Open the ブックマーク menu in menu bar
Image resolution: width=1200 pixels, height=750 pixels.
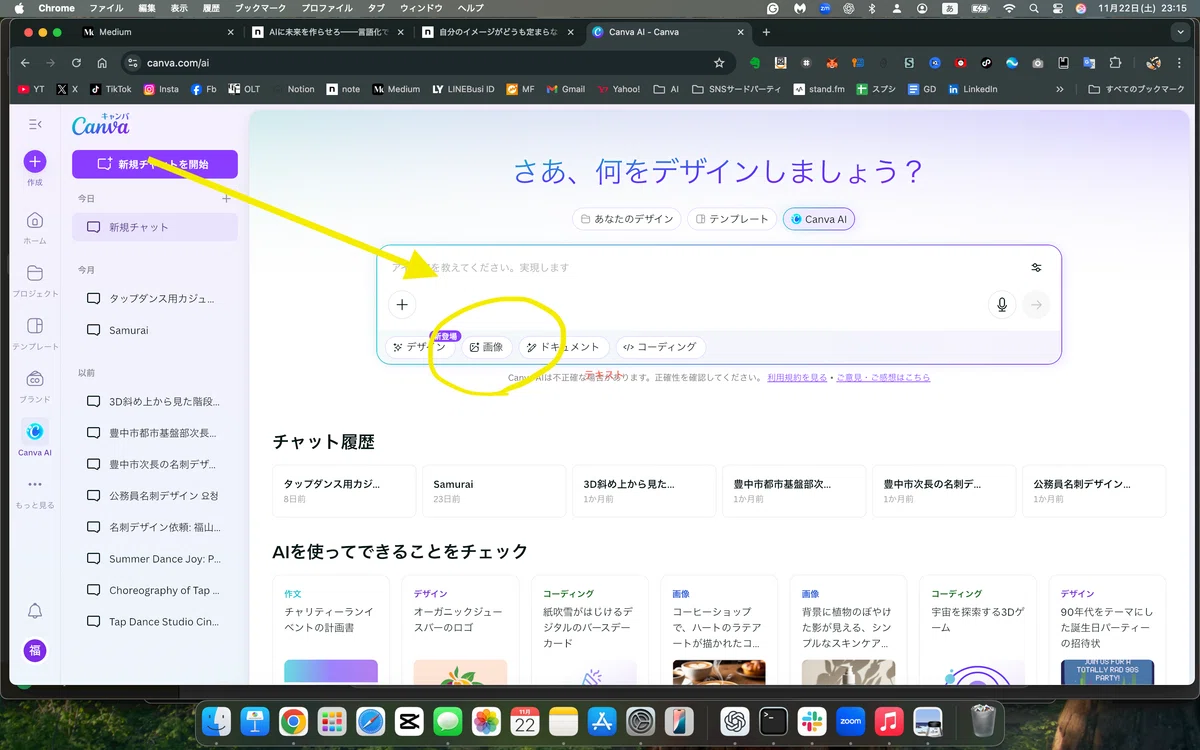coord(259,8)
